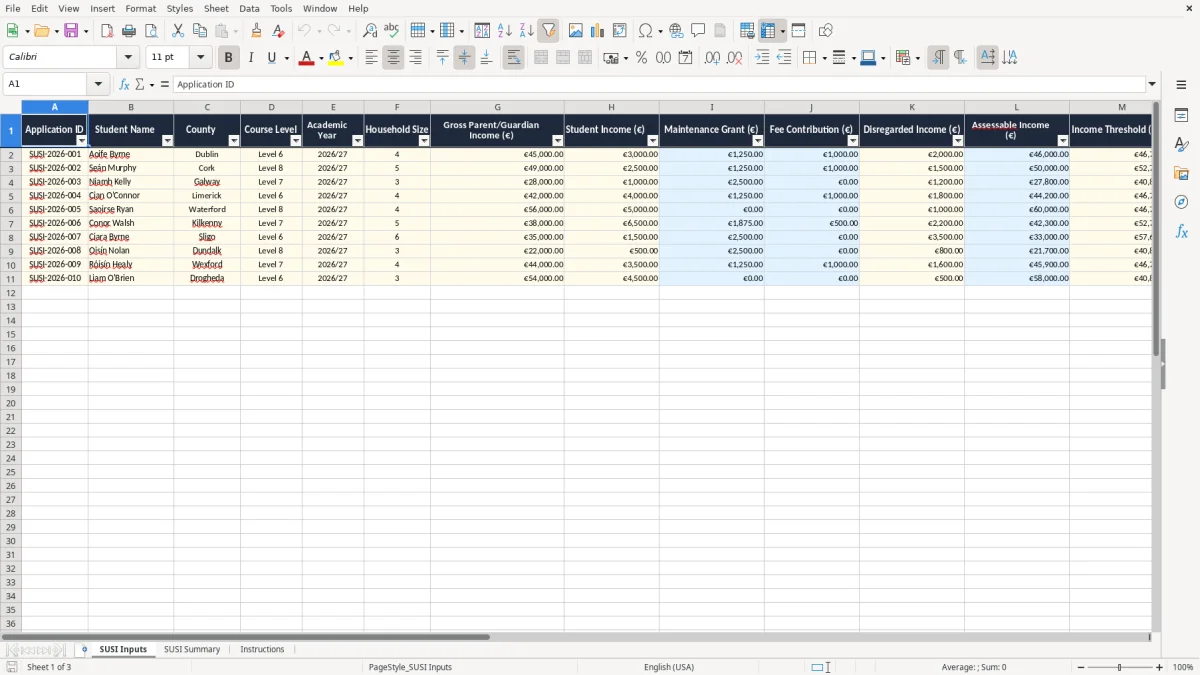Insert a chart from the toolbar
The image size is (1200, 675).
click(598, 31)
